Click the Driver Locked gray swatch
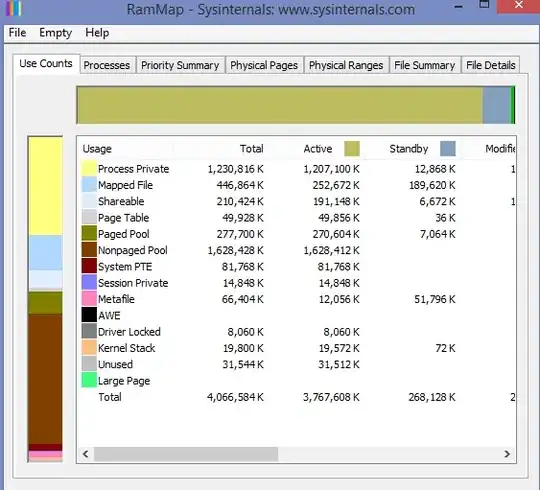Screen dimensions: 540x490 click(x=89, y=332)
